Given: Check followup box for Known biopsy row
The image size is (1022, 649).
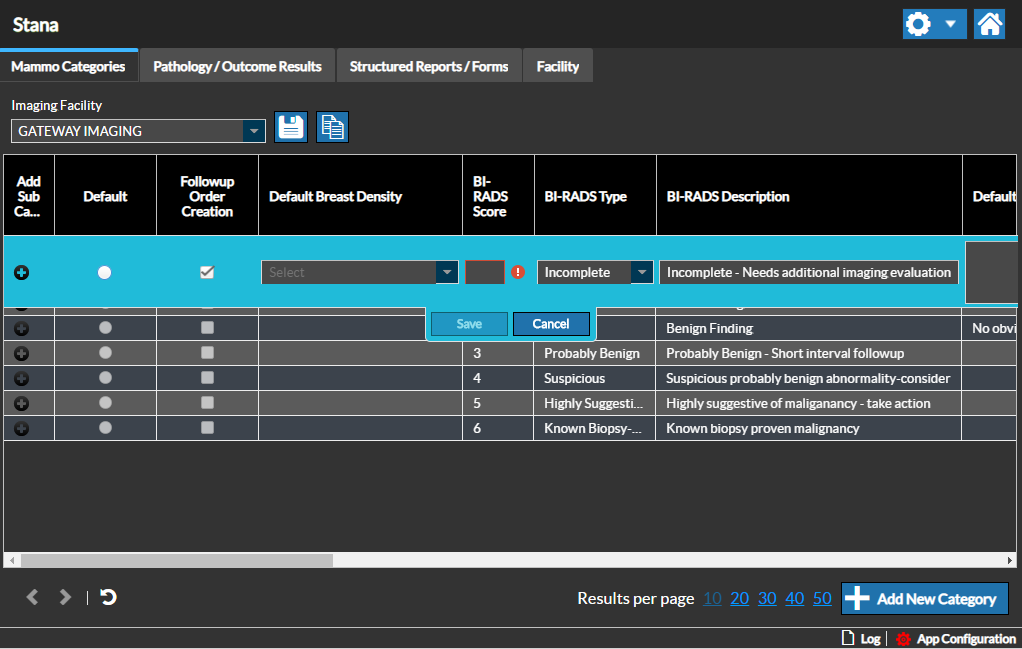Looking at the screenshot, I should click(207, 428).
